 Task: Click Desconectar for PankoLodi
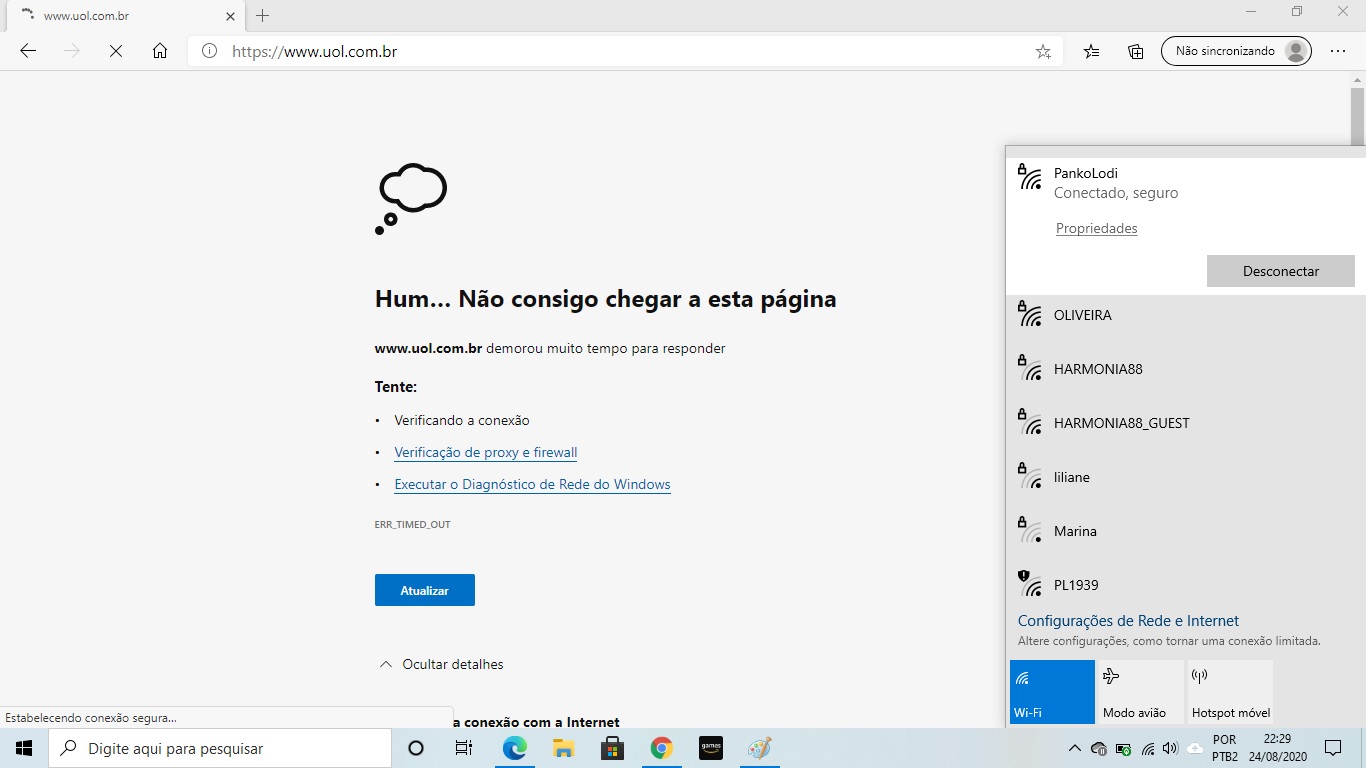1281,271
